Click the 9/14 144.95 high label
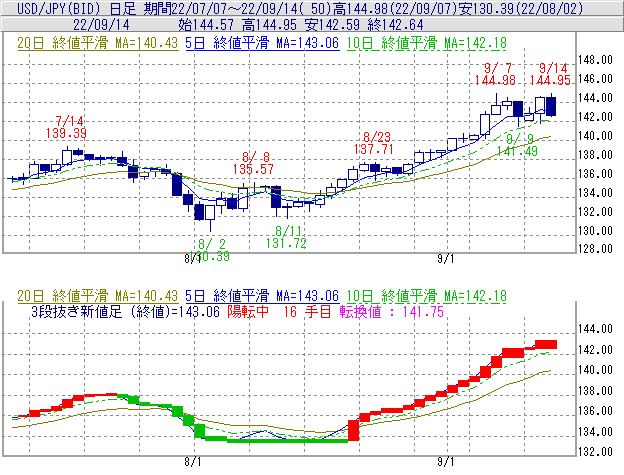This screenshot has height=475, width=624. pos(550,74)
